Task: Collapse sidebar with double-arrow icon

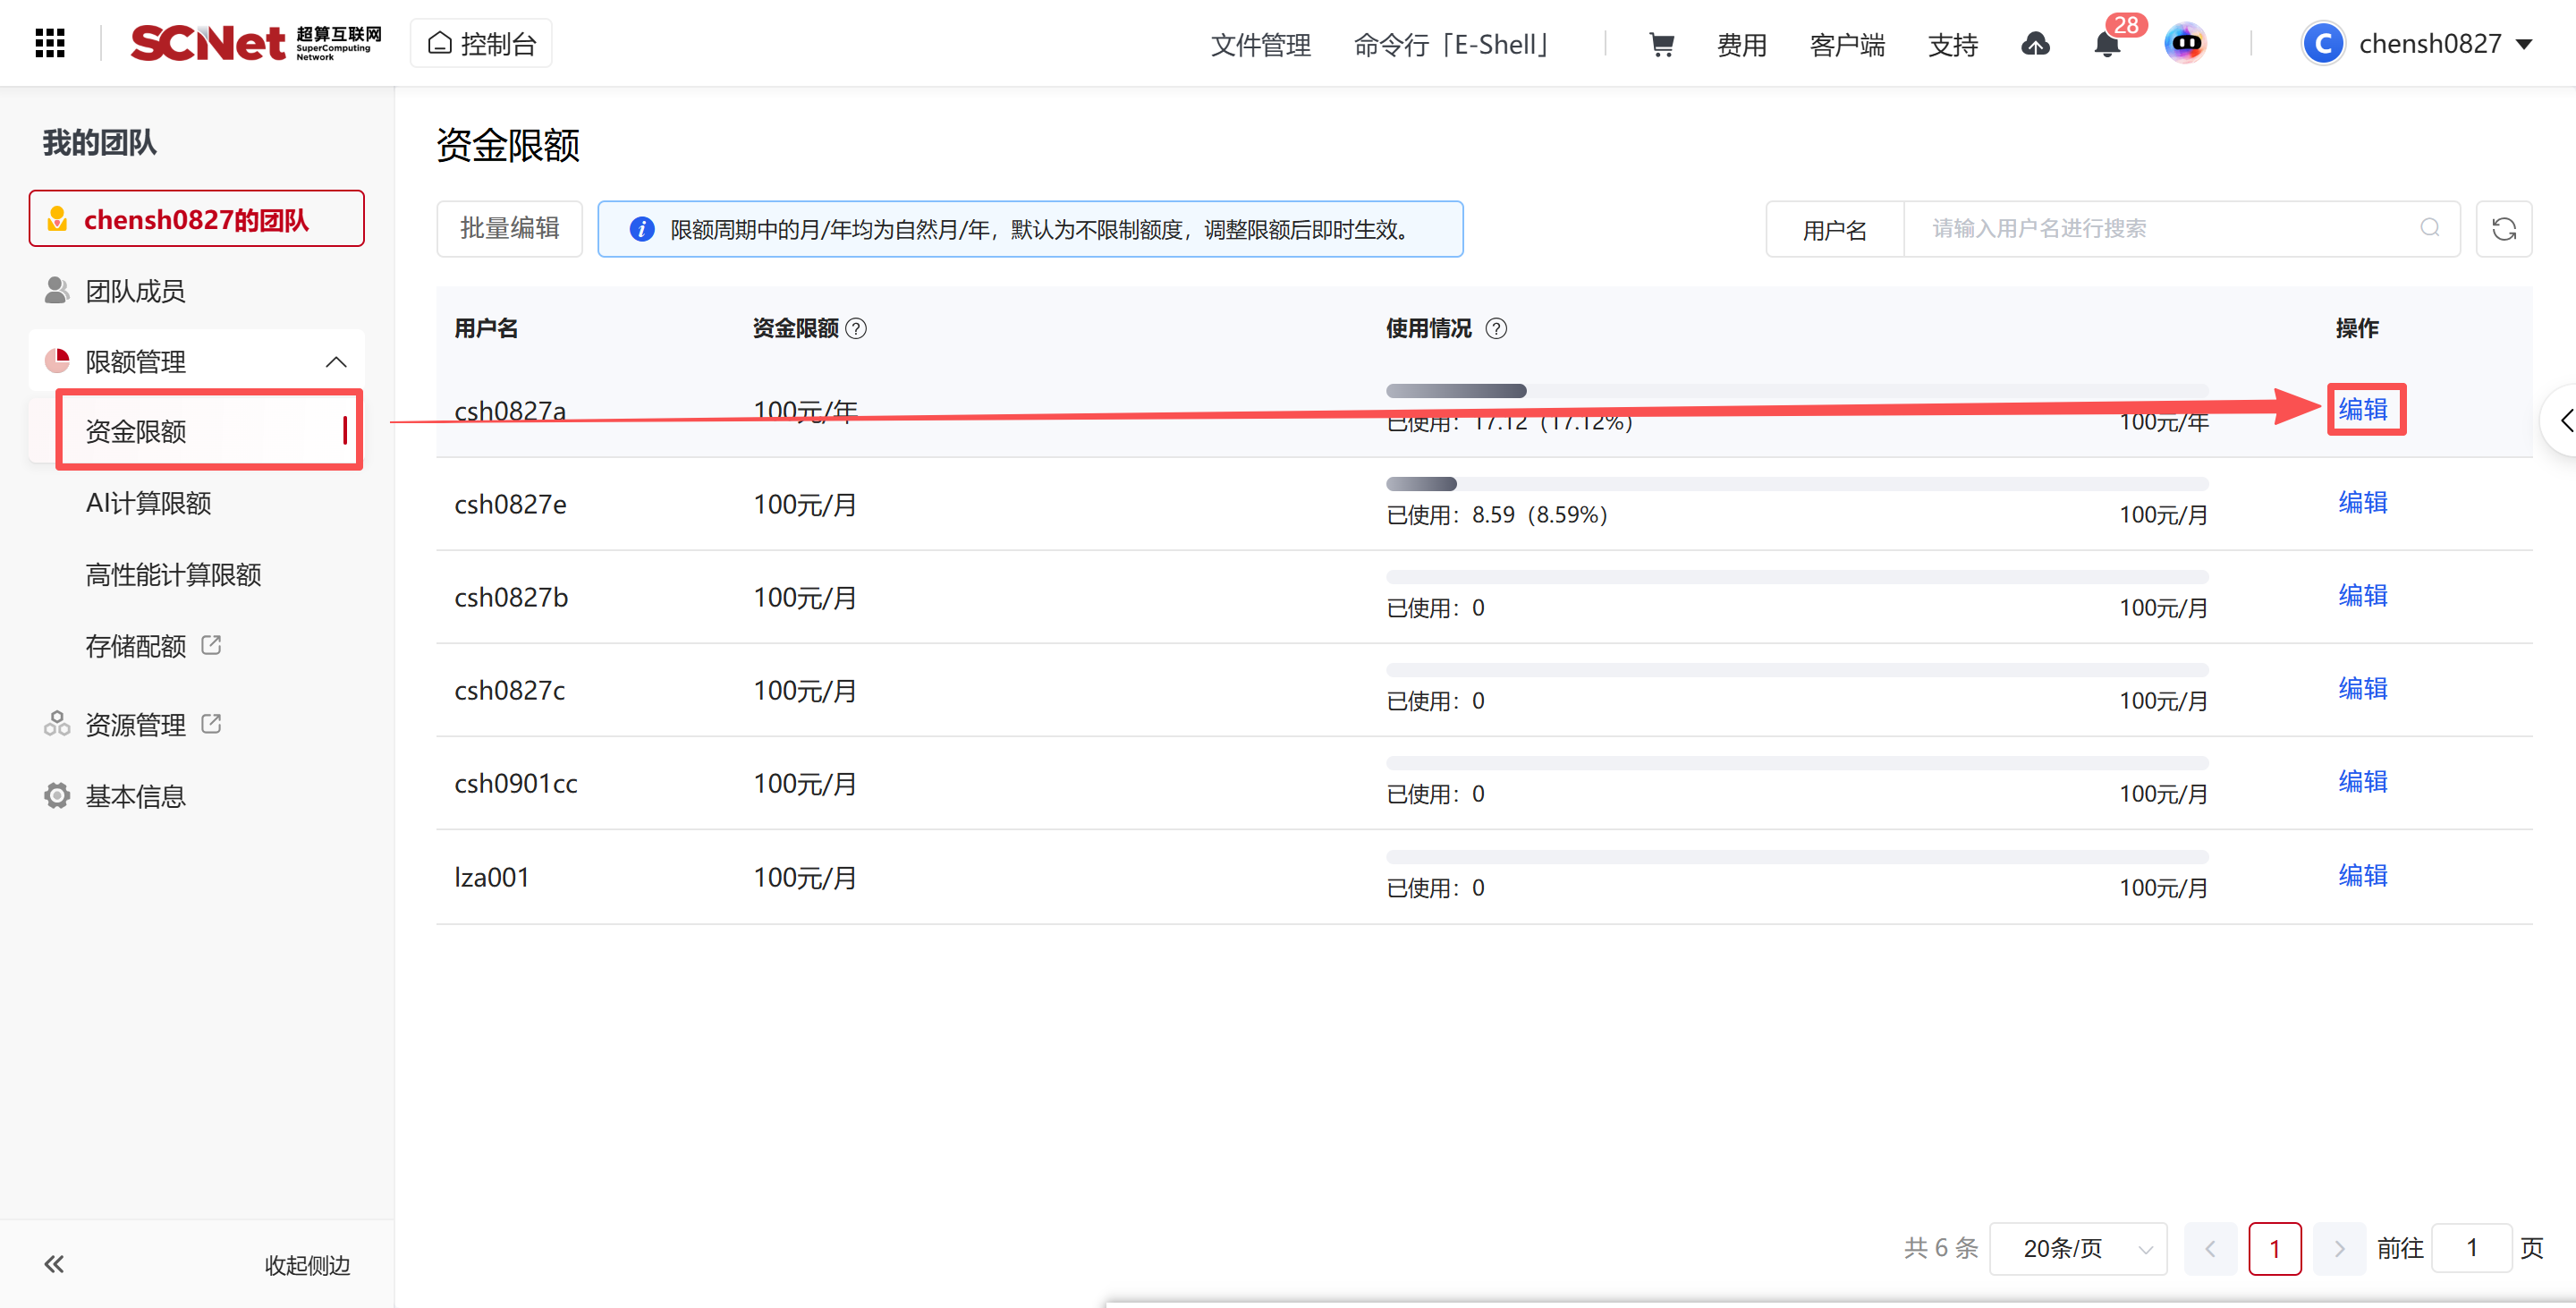Action: point(54,1264)
